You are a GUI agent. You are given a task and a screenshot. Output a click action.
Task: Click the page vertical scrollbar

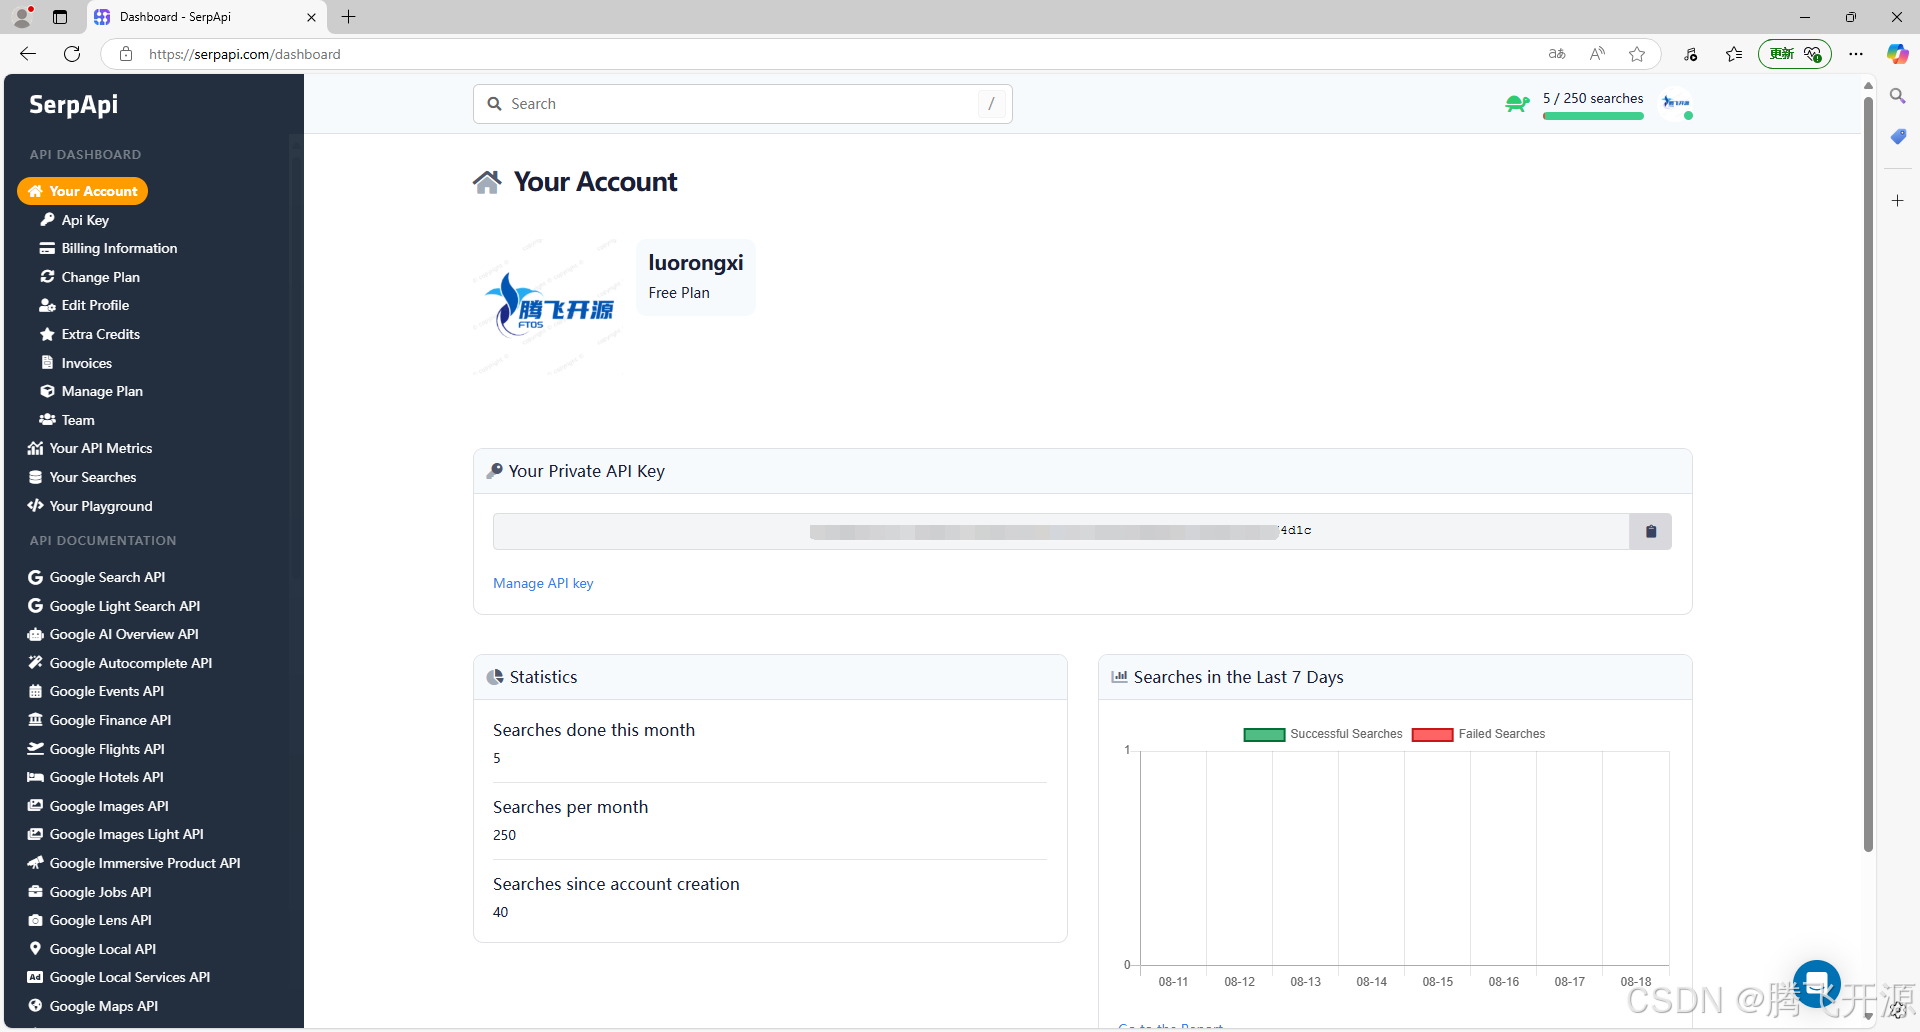1868,475
